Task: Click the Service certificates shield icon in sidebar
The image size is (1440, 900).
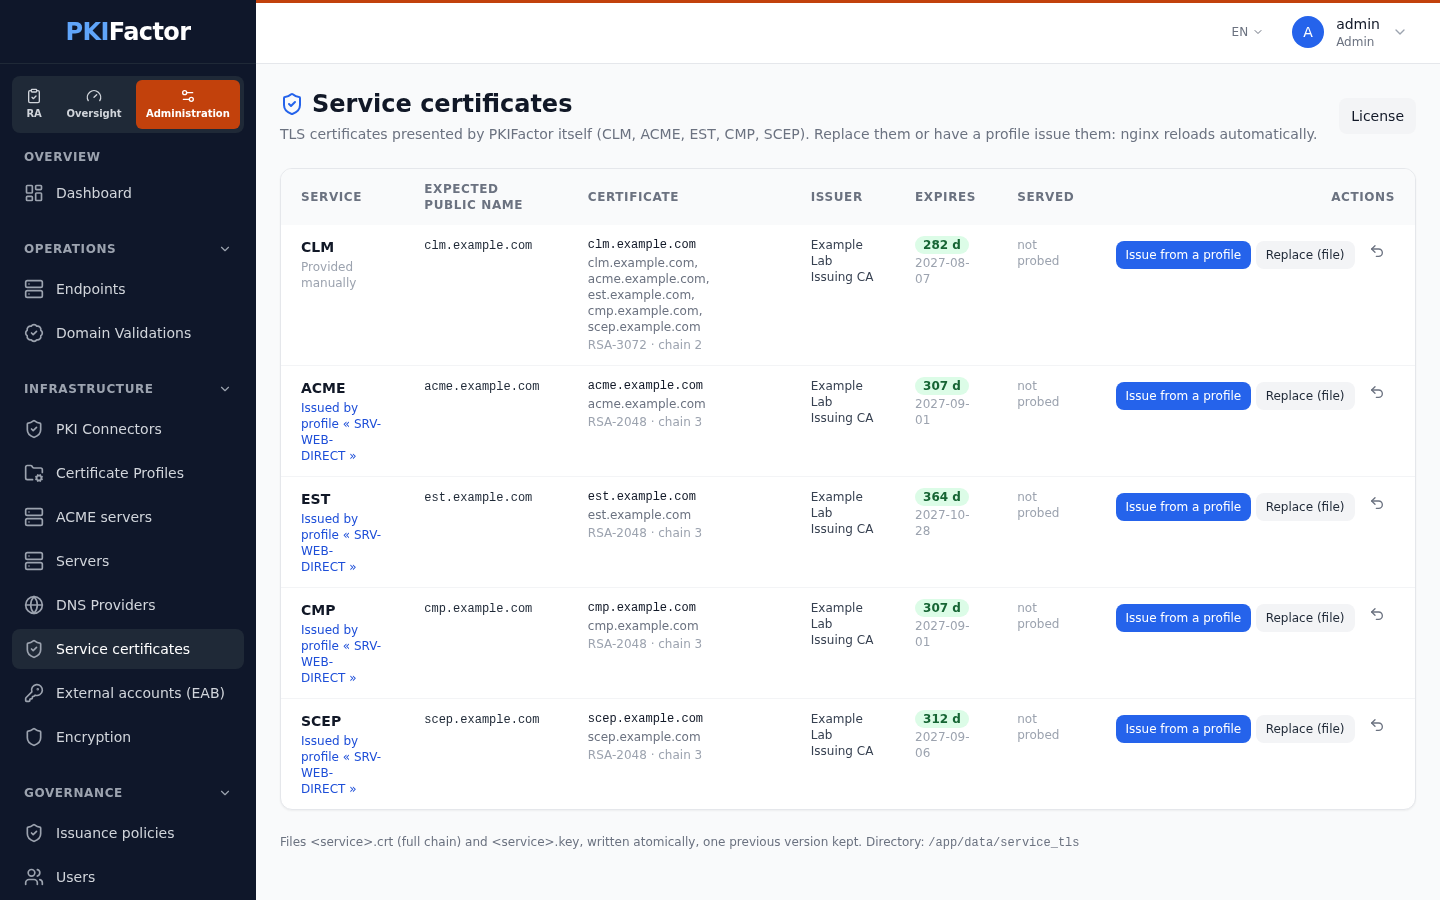Action: pyautogui.click(x=34, y=649)
